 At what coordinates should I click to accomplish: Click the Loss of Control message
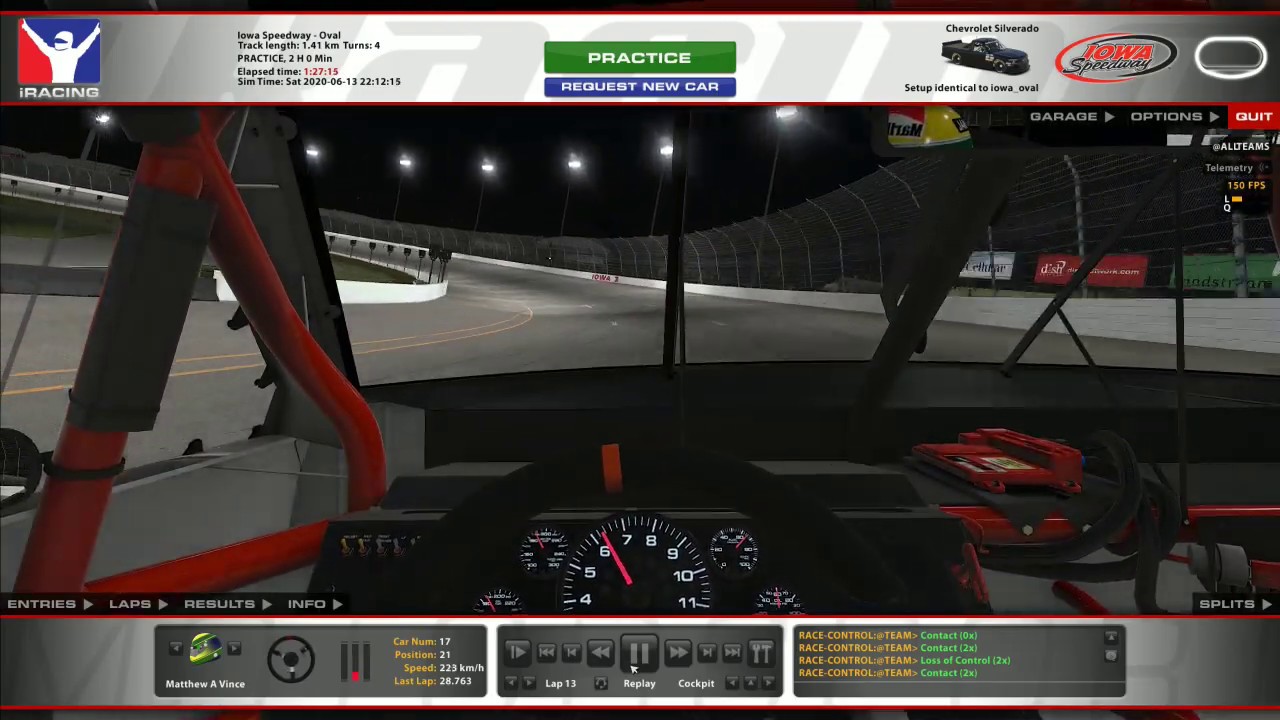tap(965, 660)
